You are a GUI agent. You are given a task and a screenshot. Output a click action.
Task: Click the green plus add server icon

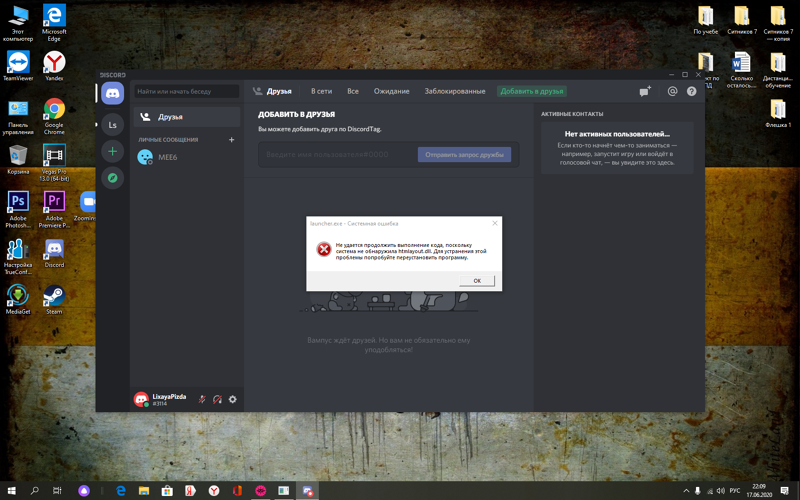point(112,152)
